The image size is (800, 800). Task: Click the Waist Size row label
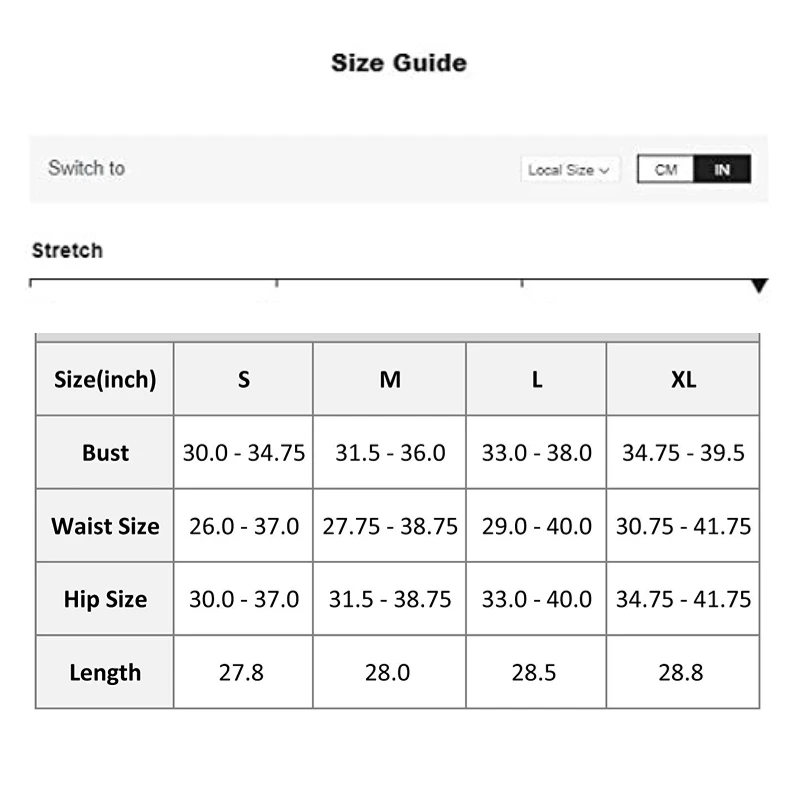[105, 526]
